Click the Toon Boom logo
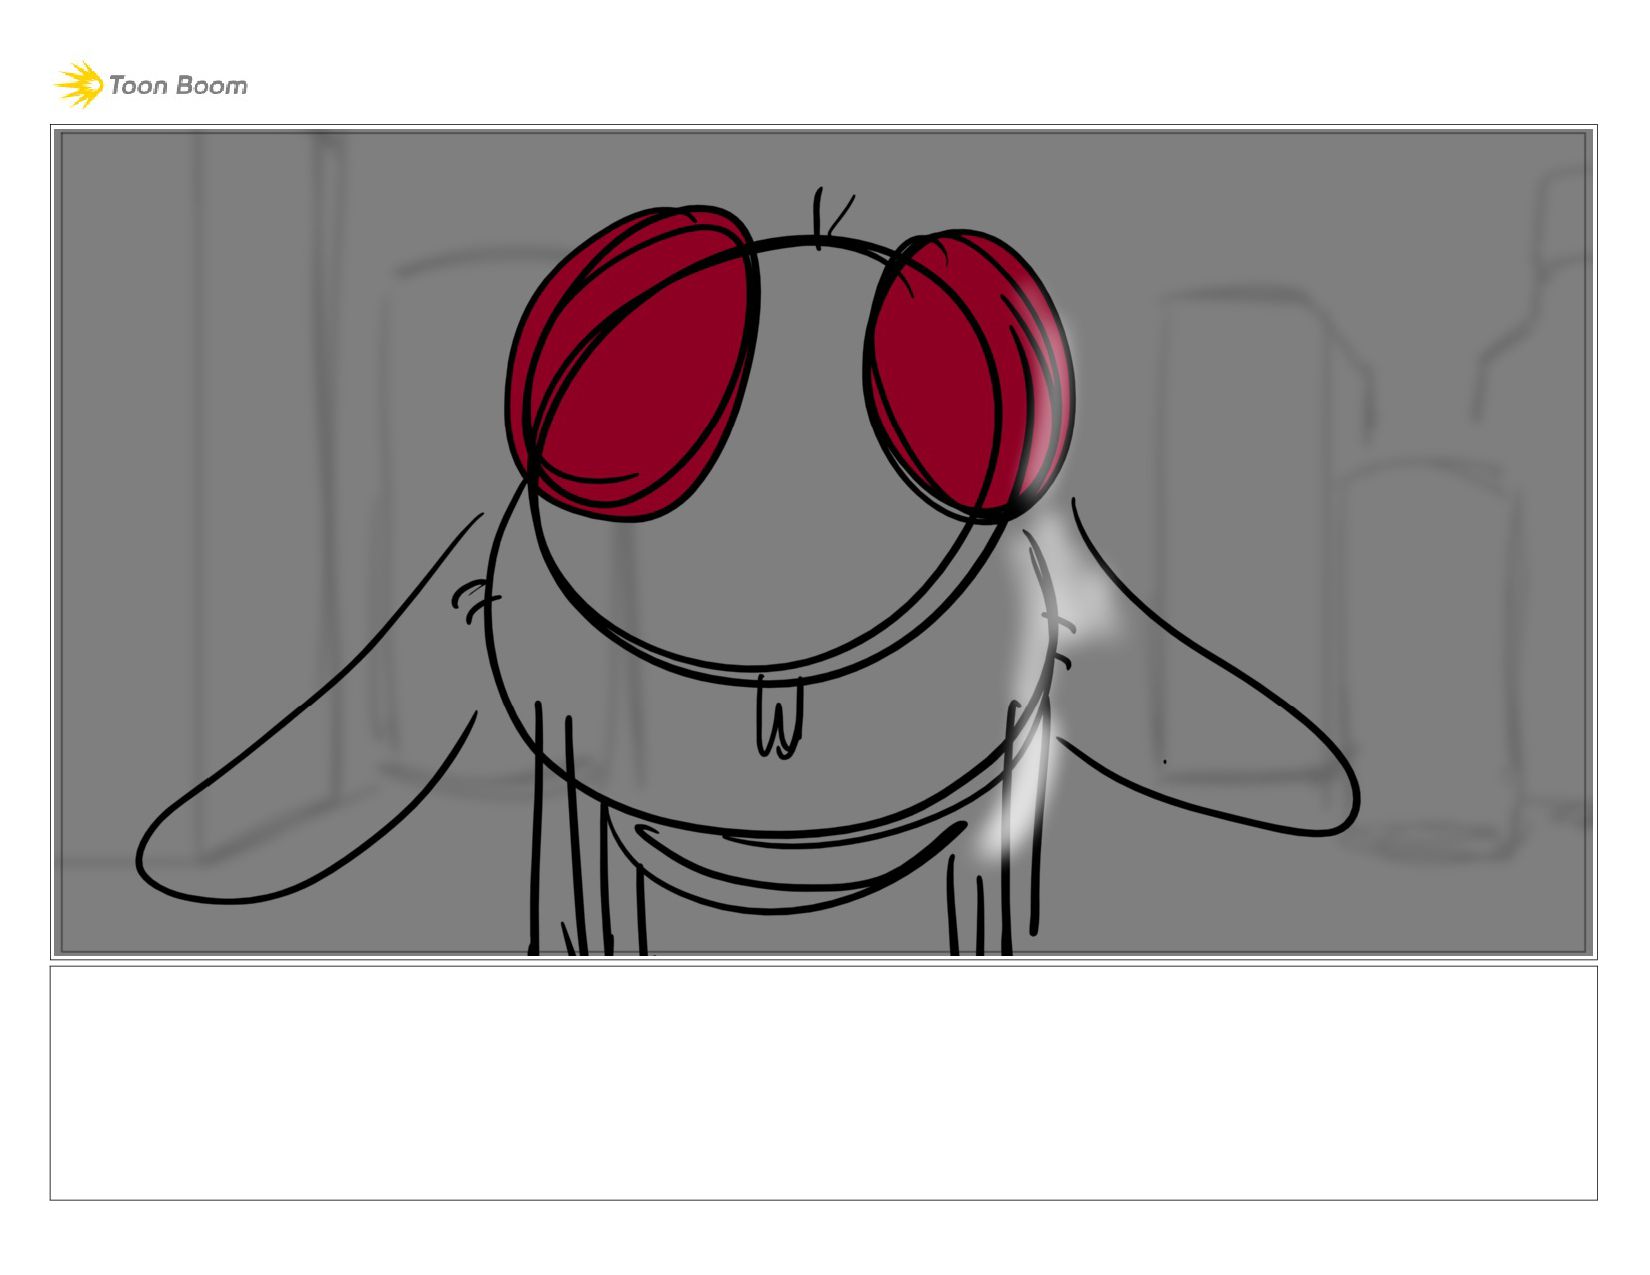 click(x=150, y=85)
